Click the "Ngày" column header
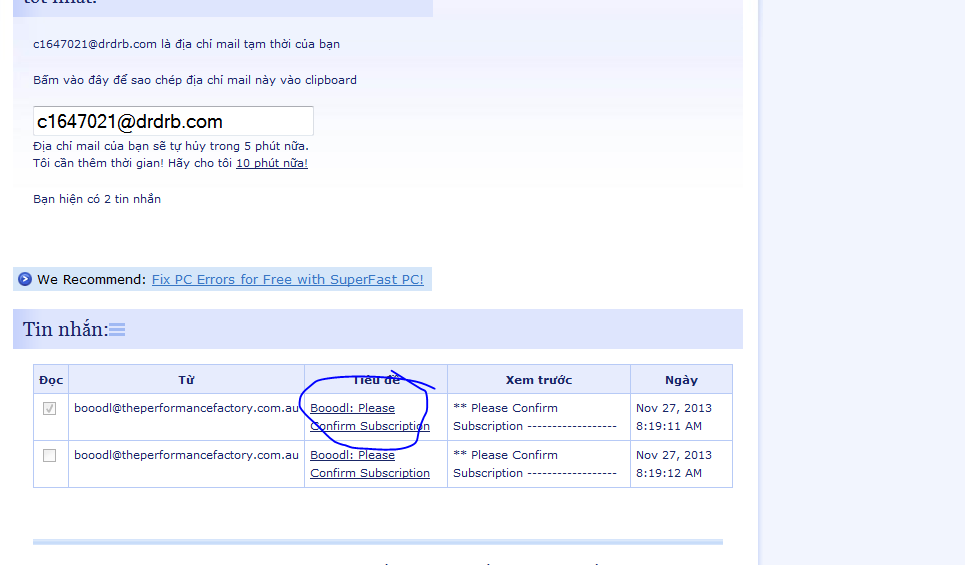This screenshot has height=565, width=965. point(681,380)
